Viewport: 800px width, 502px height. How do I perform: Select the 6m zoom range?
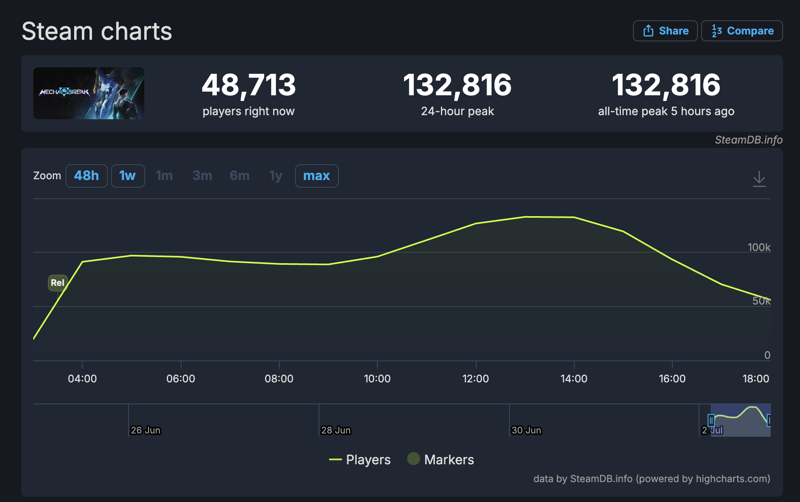click(239, 176)
